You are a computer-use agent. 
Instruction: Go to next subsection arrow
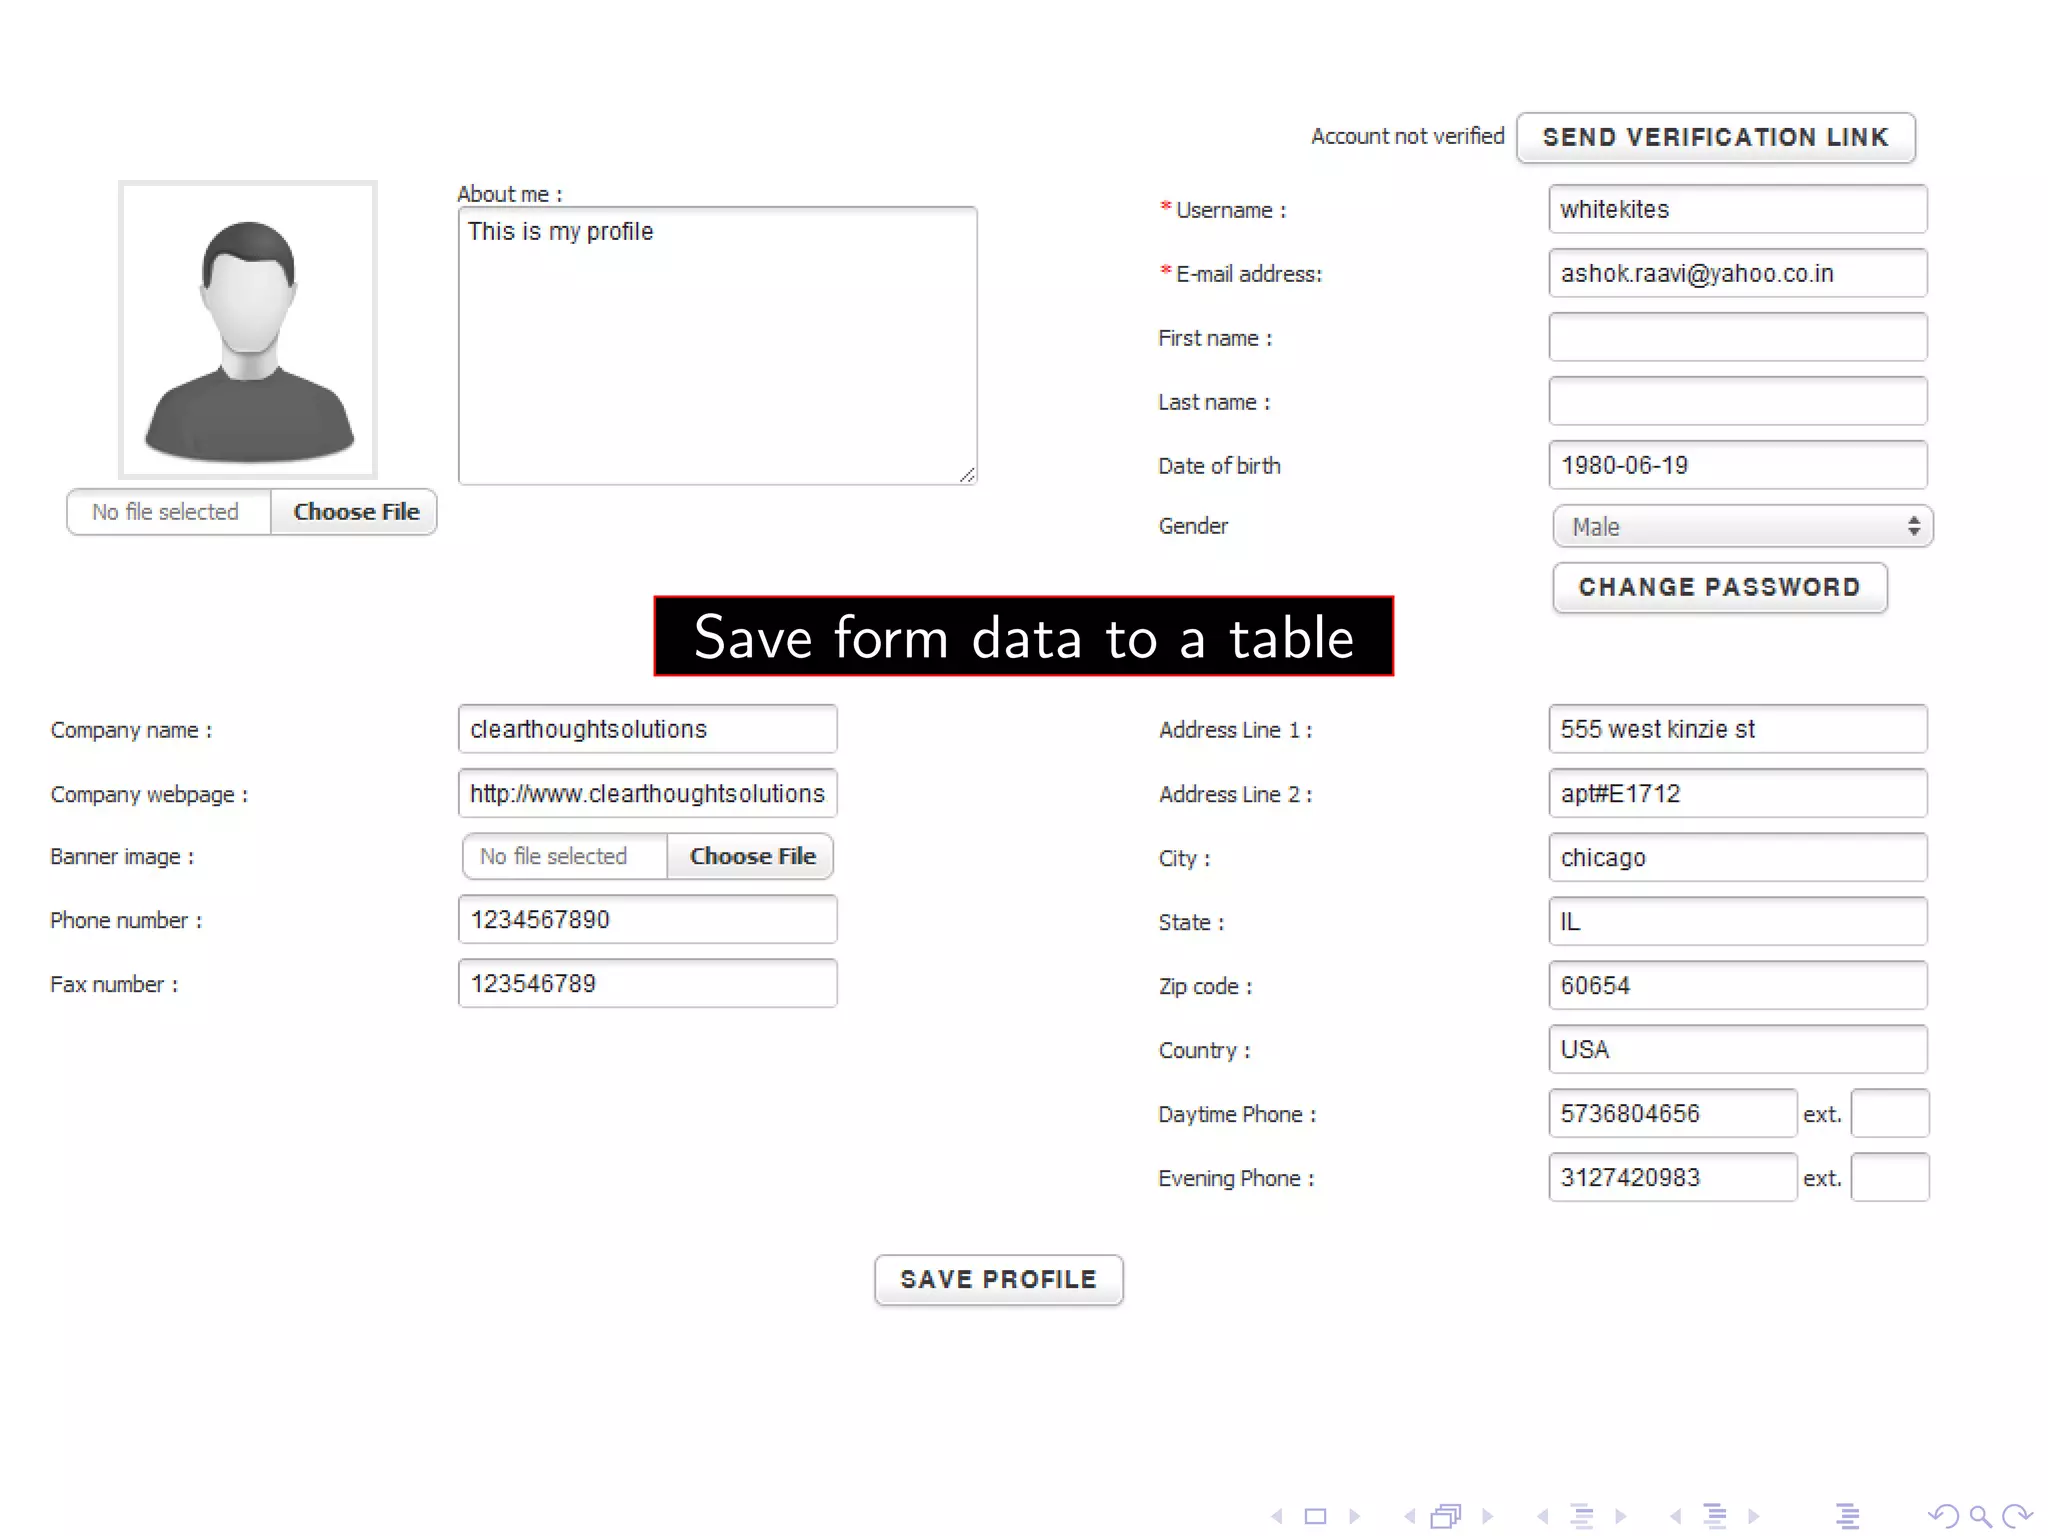pos(1620,1516)
